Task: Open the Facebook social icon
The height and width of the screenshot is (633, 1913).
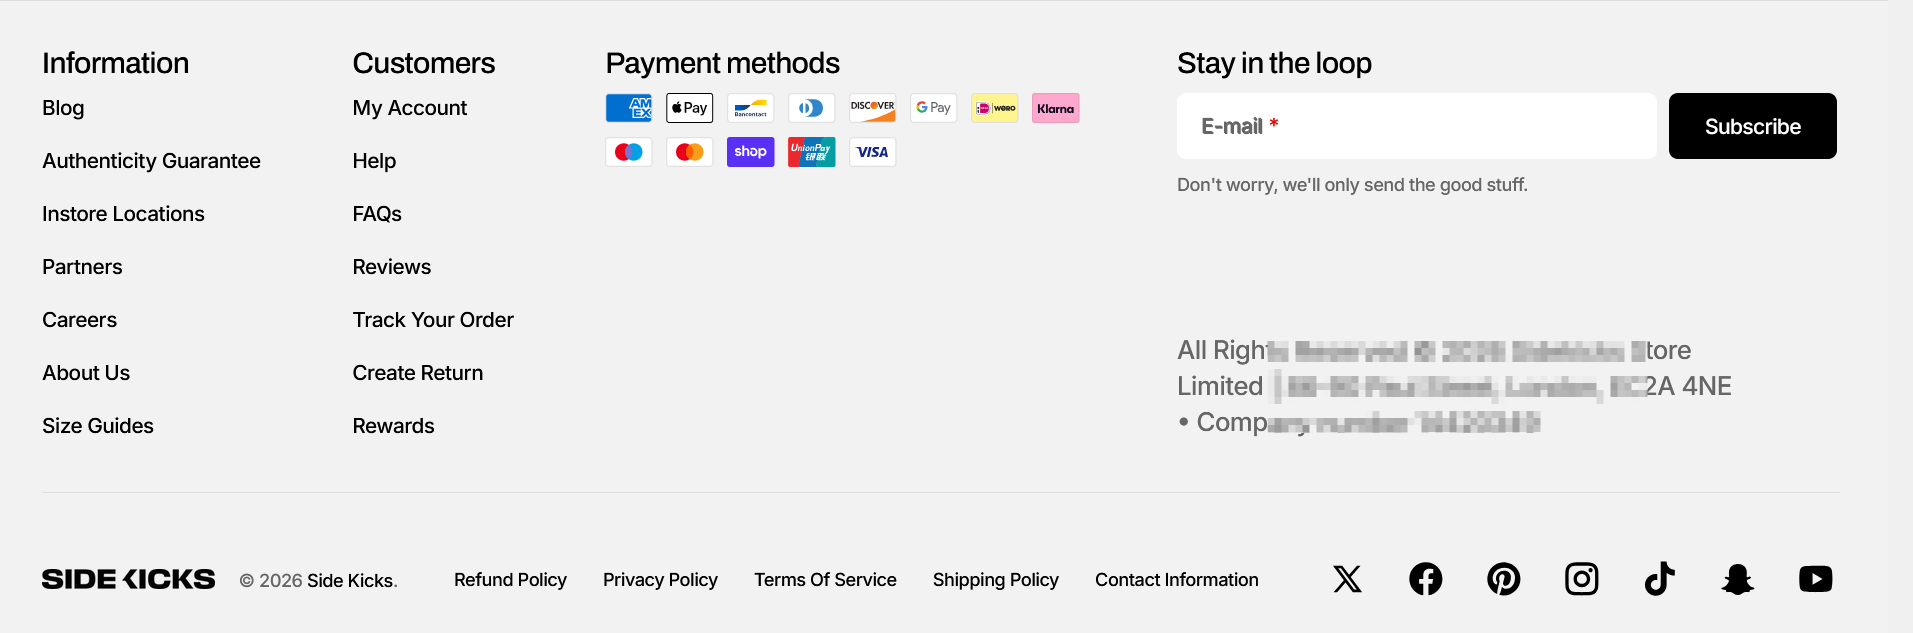Action: click(x=1425, y=579)
